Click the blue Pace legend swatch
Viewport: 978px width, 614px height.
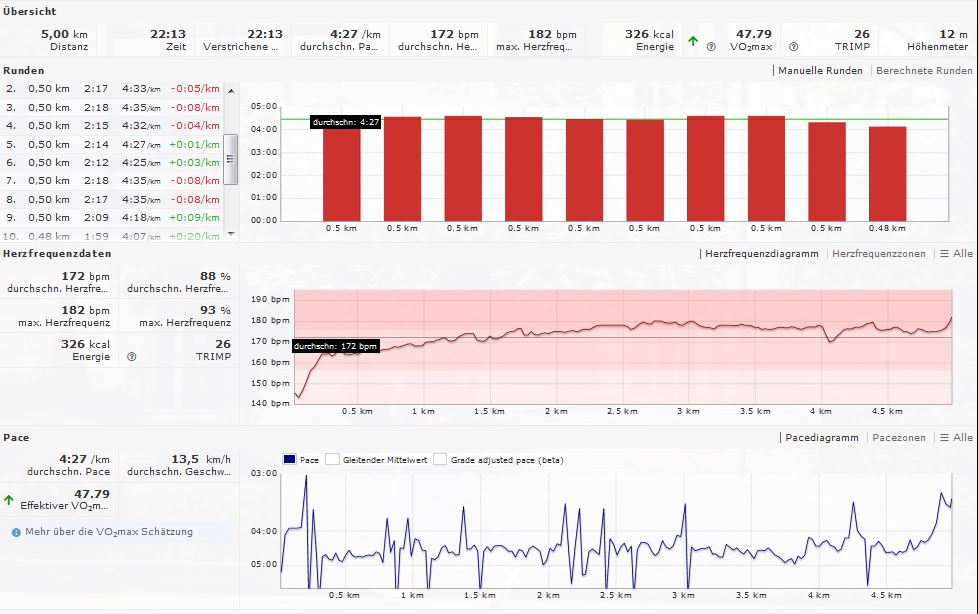point(288,460)
